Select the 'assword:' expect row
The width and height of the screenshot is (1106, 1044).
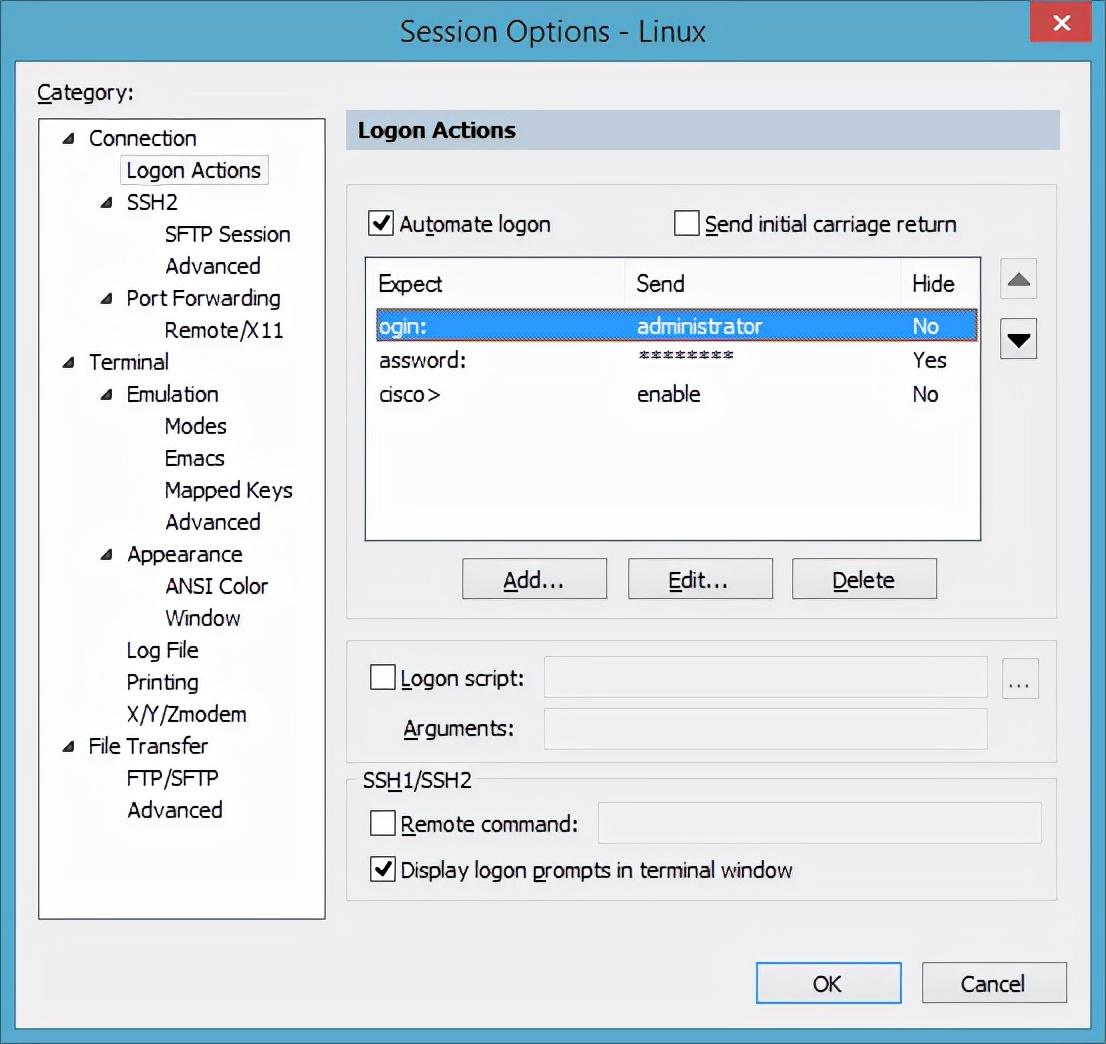676,360
